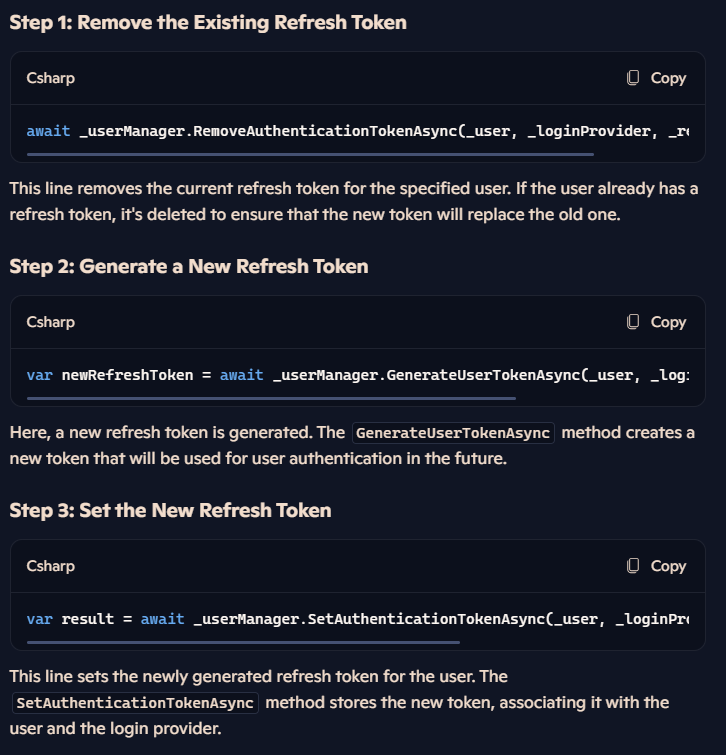This screenshot has height=755, width=726.
Task: Click the clipboard icon in the Step 3 code block
Action: coord(633,566)
